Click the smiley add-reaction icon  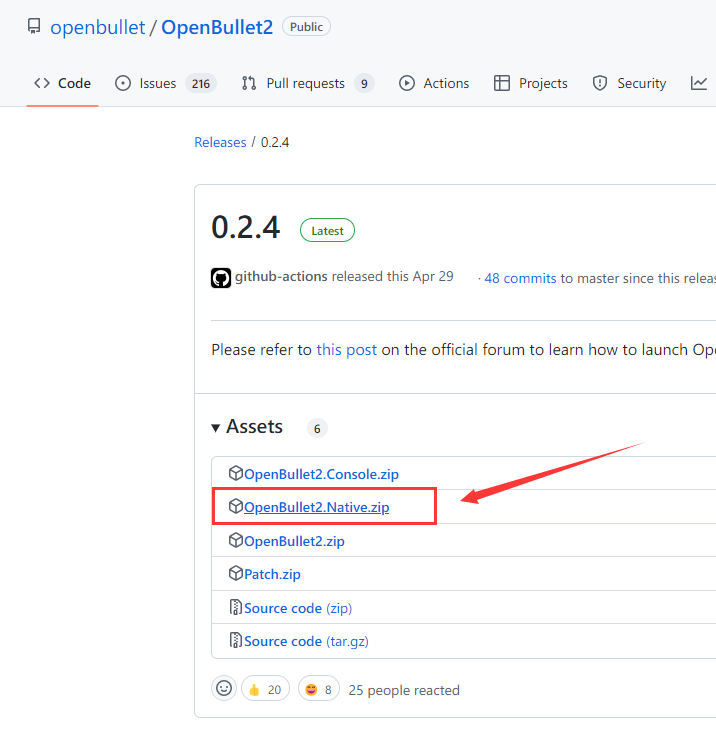coord(224,689)
